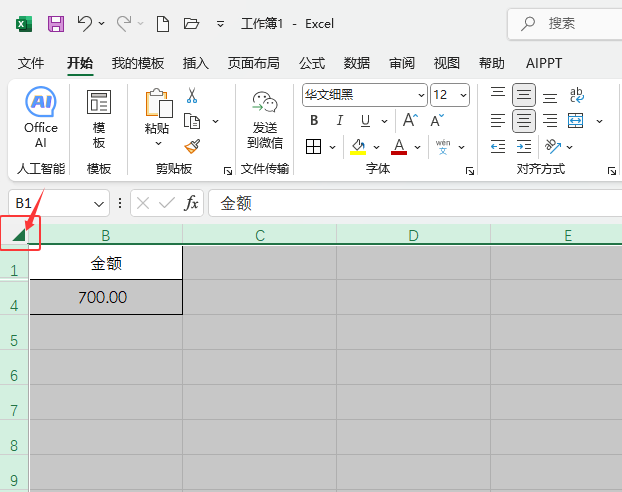
Task: Open the font size 12 dropdown
Action: [463, 95]
